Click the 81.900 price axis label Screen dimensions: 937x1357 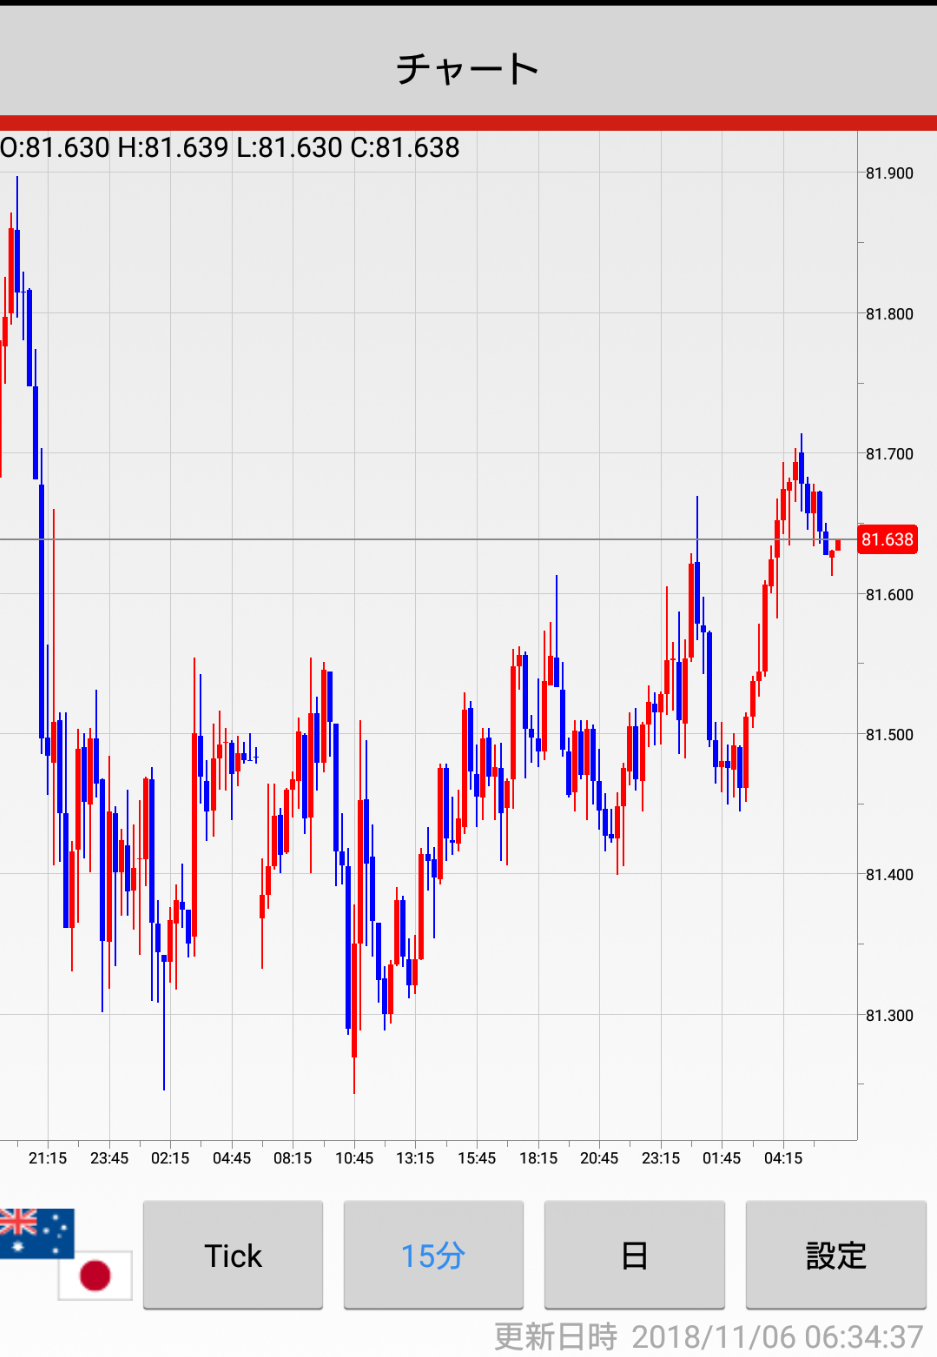pos(889,173)
